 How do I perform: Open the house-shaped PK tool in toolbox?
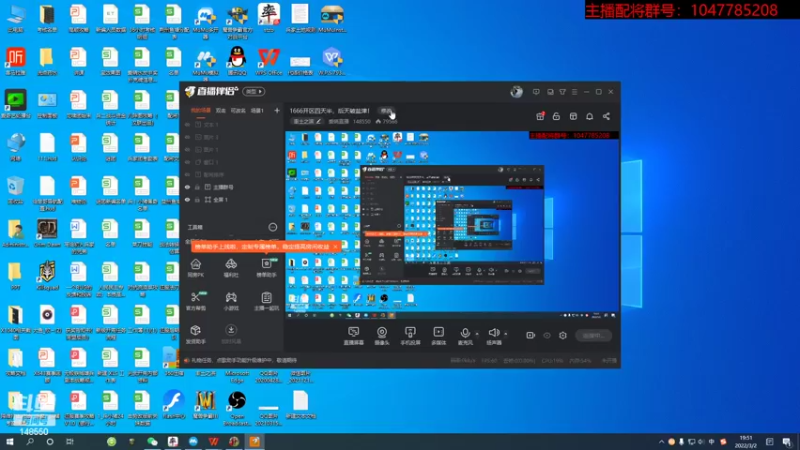196,267
